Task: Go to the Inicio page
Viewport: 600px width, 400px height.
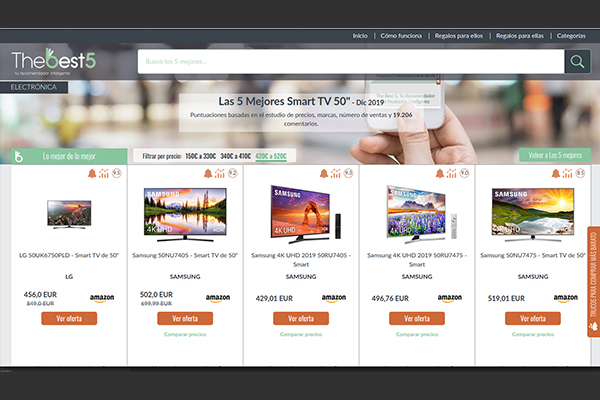Action: click(361, 36)
